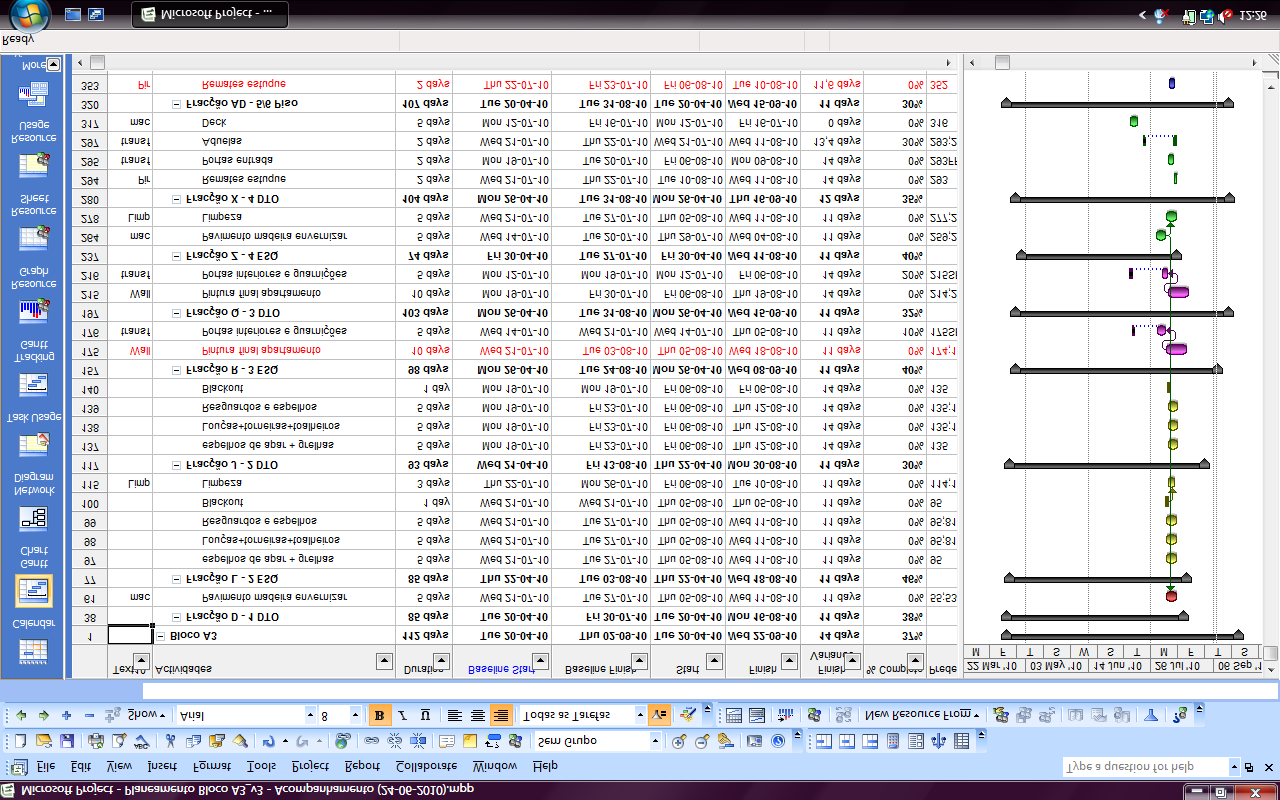Open the Todas as Tarefas filter dropdown

tap(640, 715)
